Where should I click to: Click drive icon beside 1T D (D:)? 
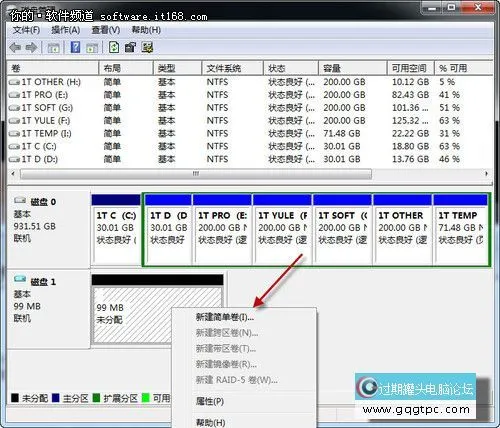pos(14,159)
